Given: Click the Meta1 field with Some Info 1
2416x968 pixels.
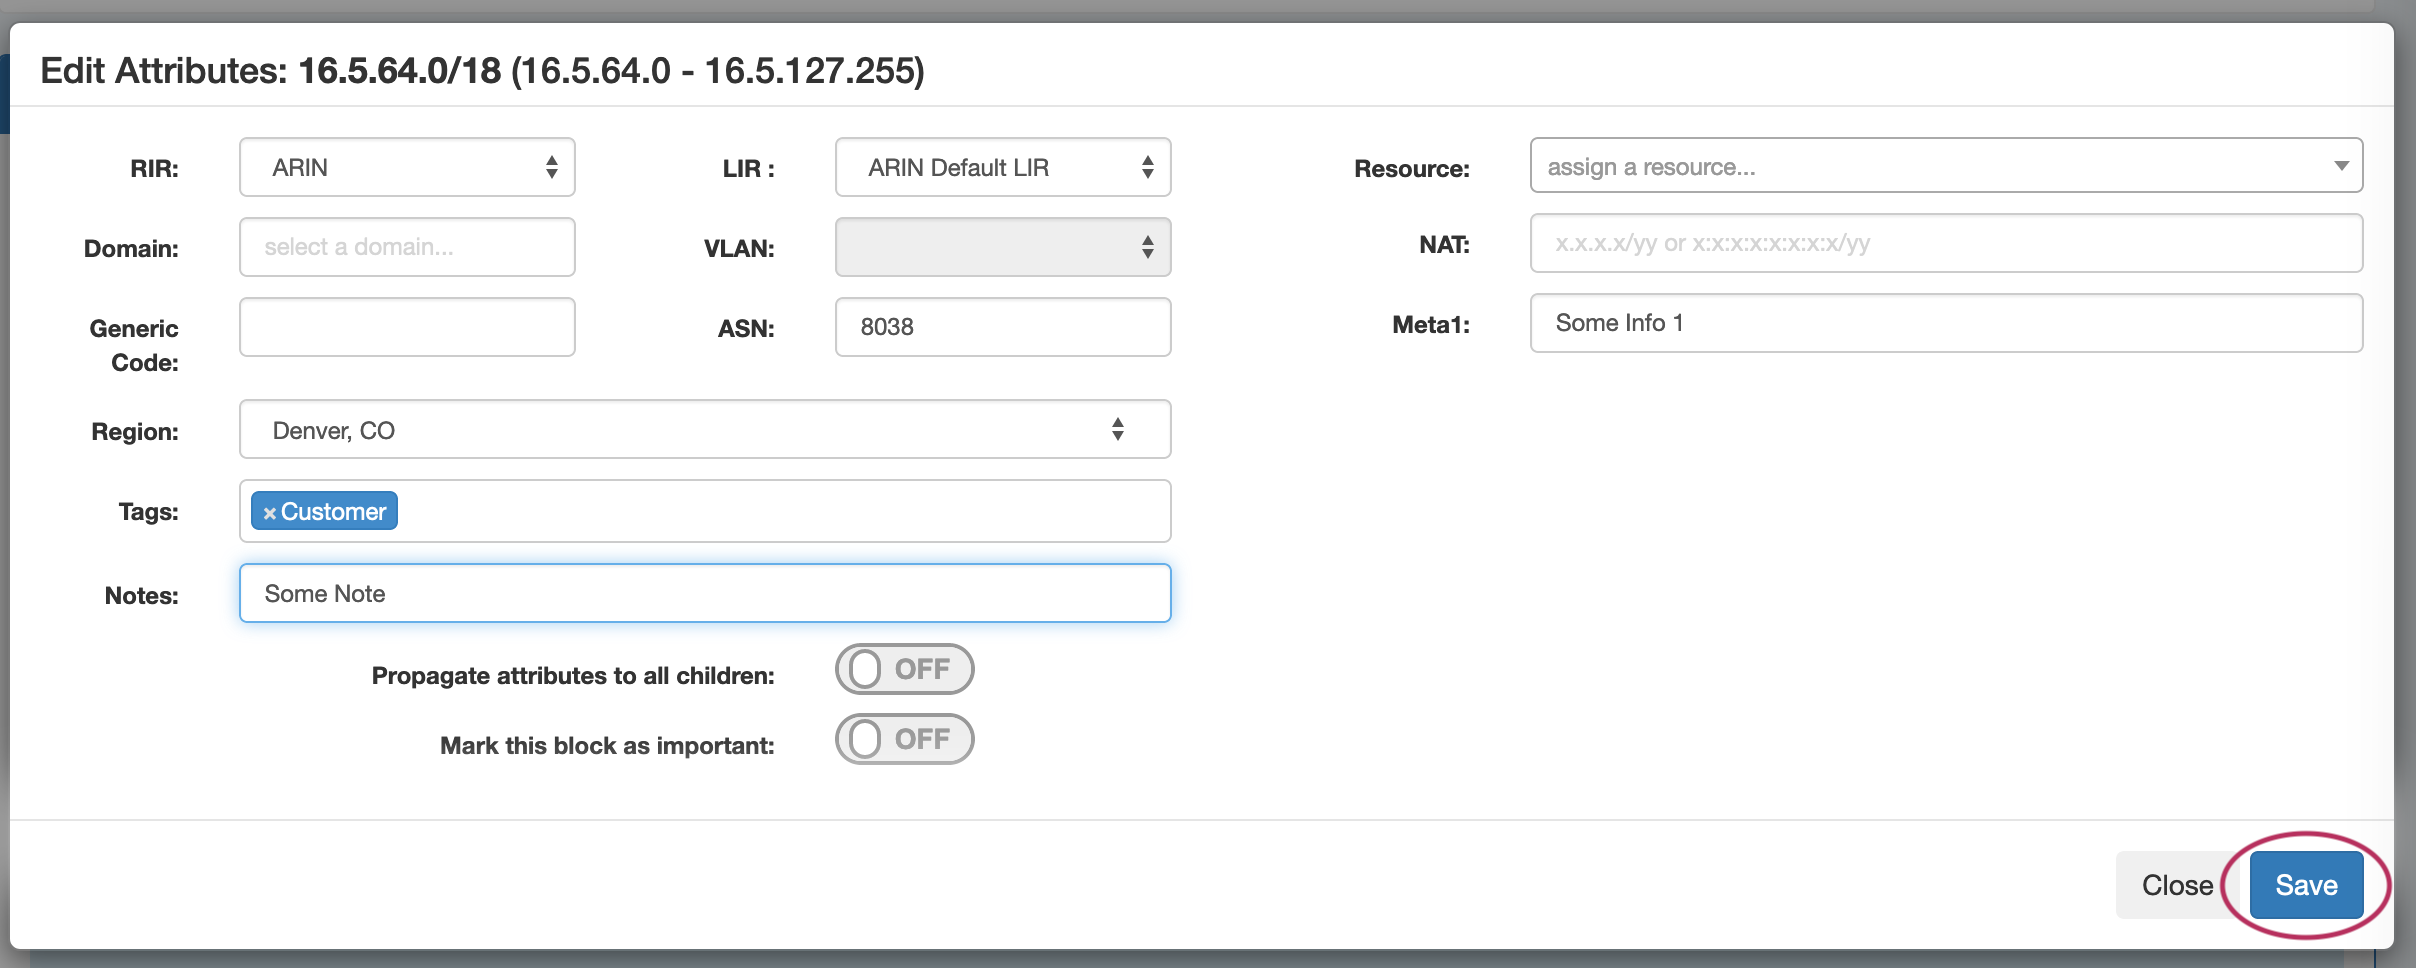Looking at the screenshot, I should [x=1945, y=323].
